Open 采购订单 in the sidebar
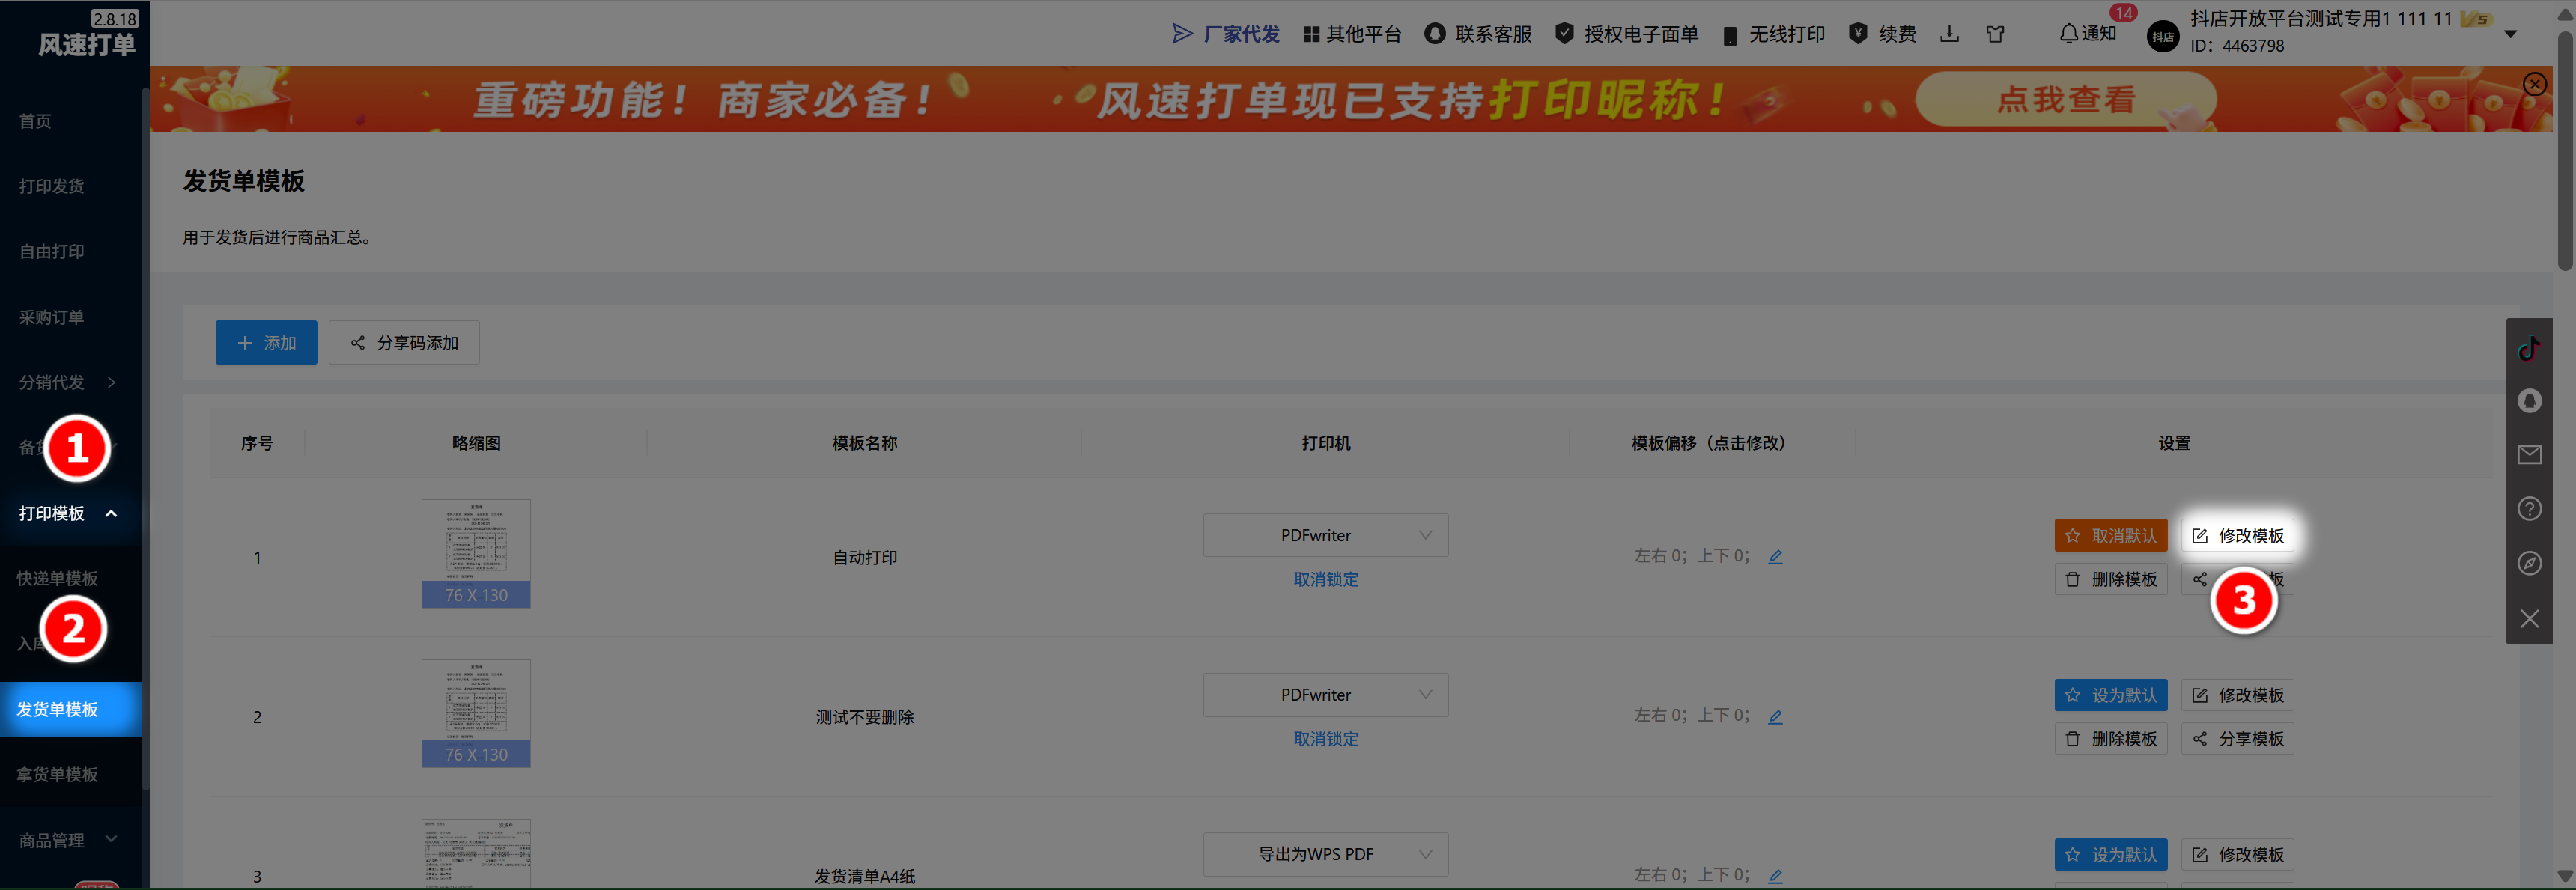 pyautogui.click(x=52, y=317)
